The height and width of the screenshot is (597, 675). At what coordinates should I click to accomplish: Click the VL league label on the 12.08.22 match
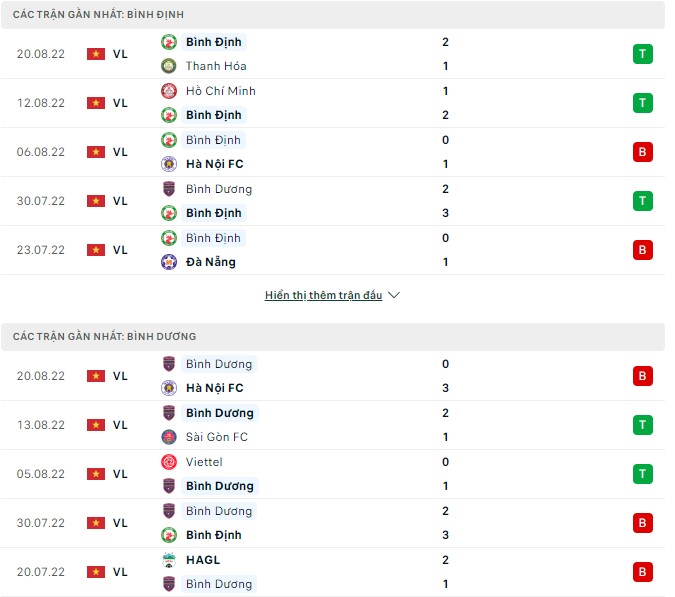pyautogui.click(x=120, y=103)
